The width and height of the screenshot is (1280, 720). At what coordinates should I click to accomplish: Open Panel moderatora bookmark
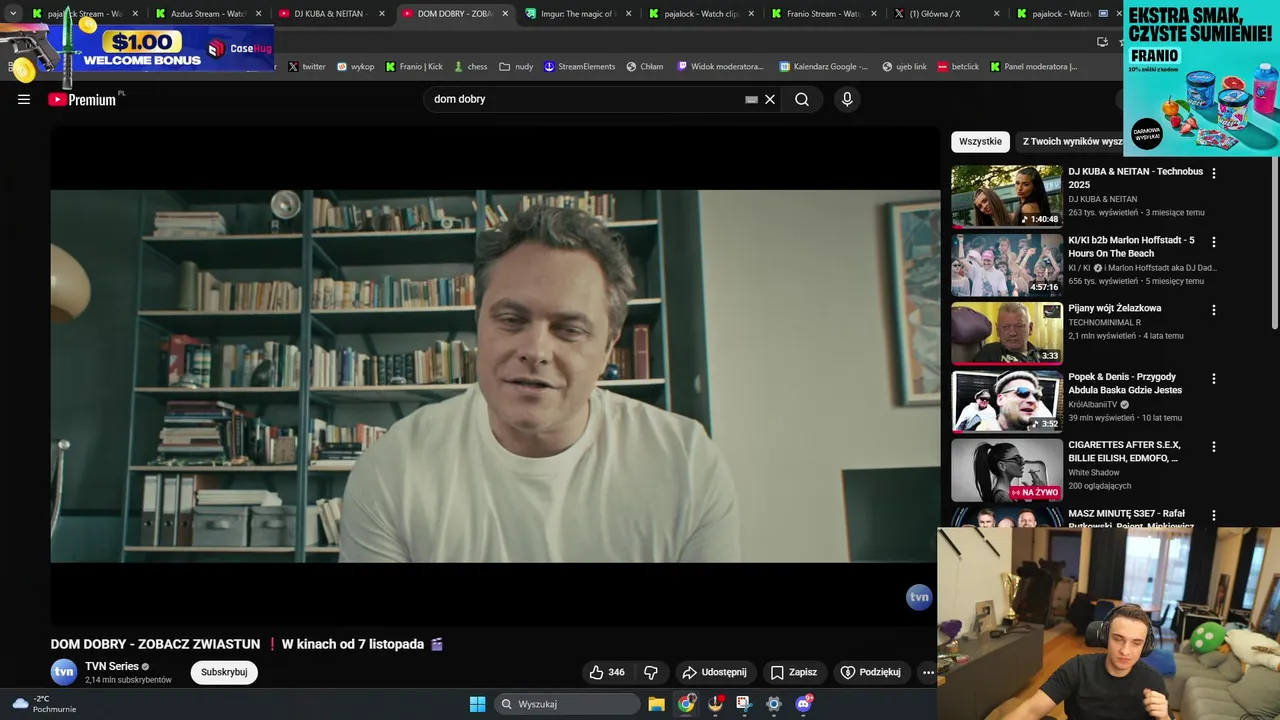coord(1034,67)
